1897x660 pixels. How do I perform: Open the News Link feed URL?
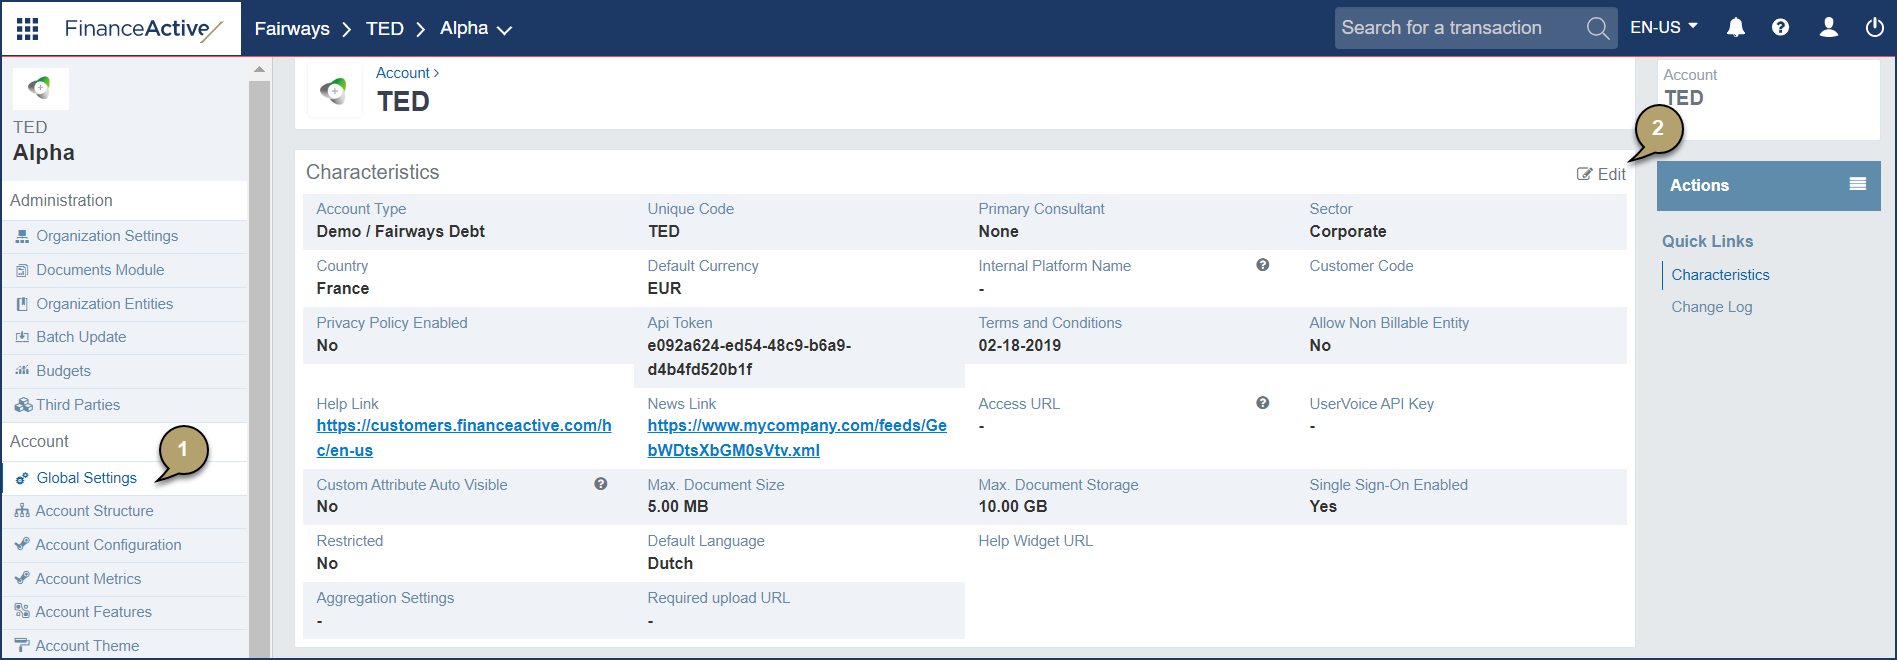(797, 438)
